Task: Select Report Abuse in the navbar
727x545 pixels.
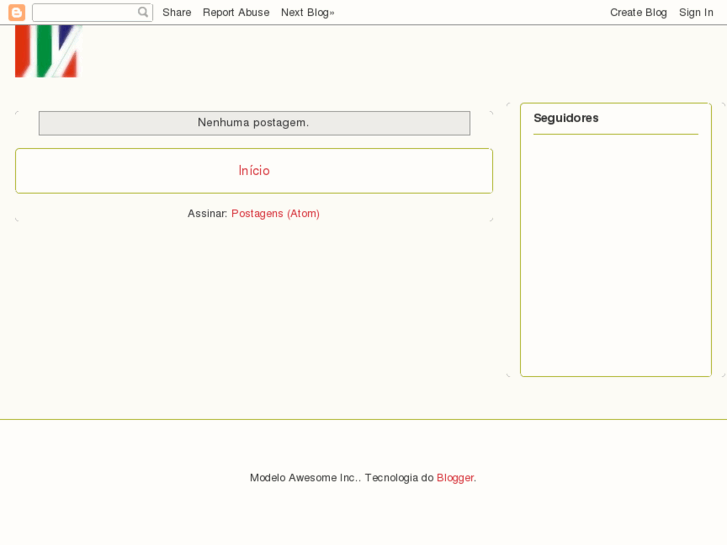Action: (x=236, y=12)
